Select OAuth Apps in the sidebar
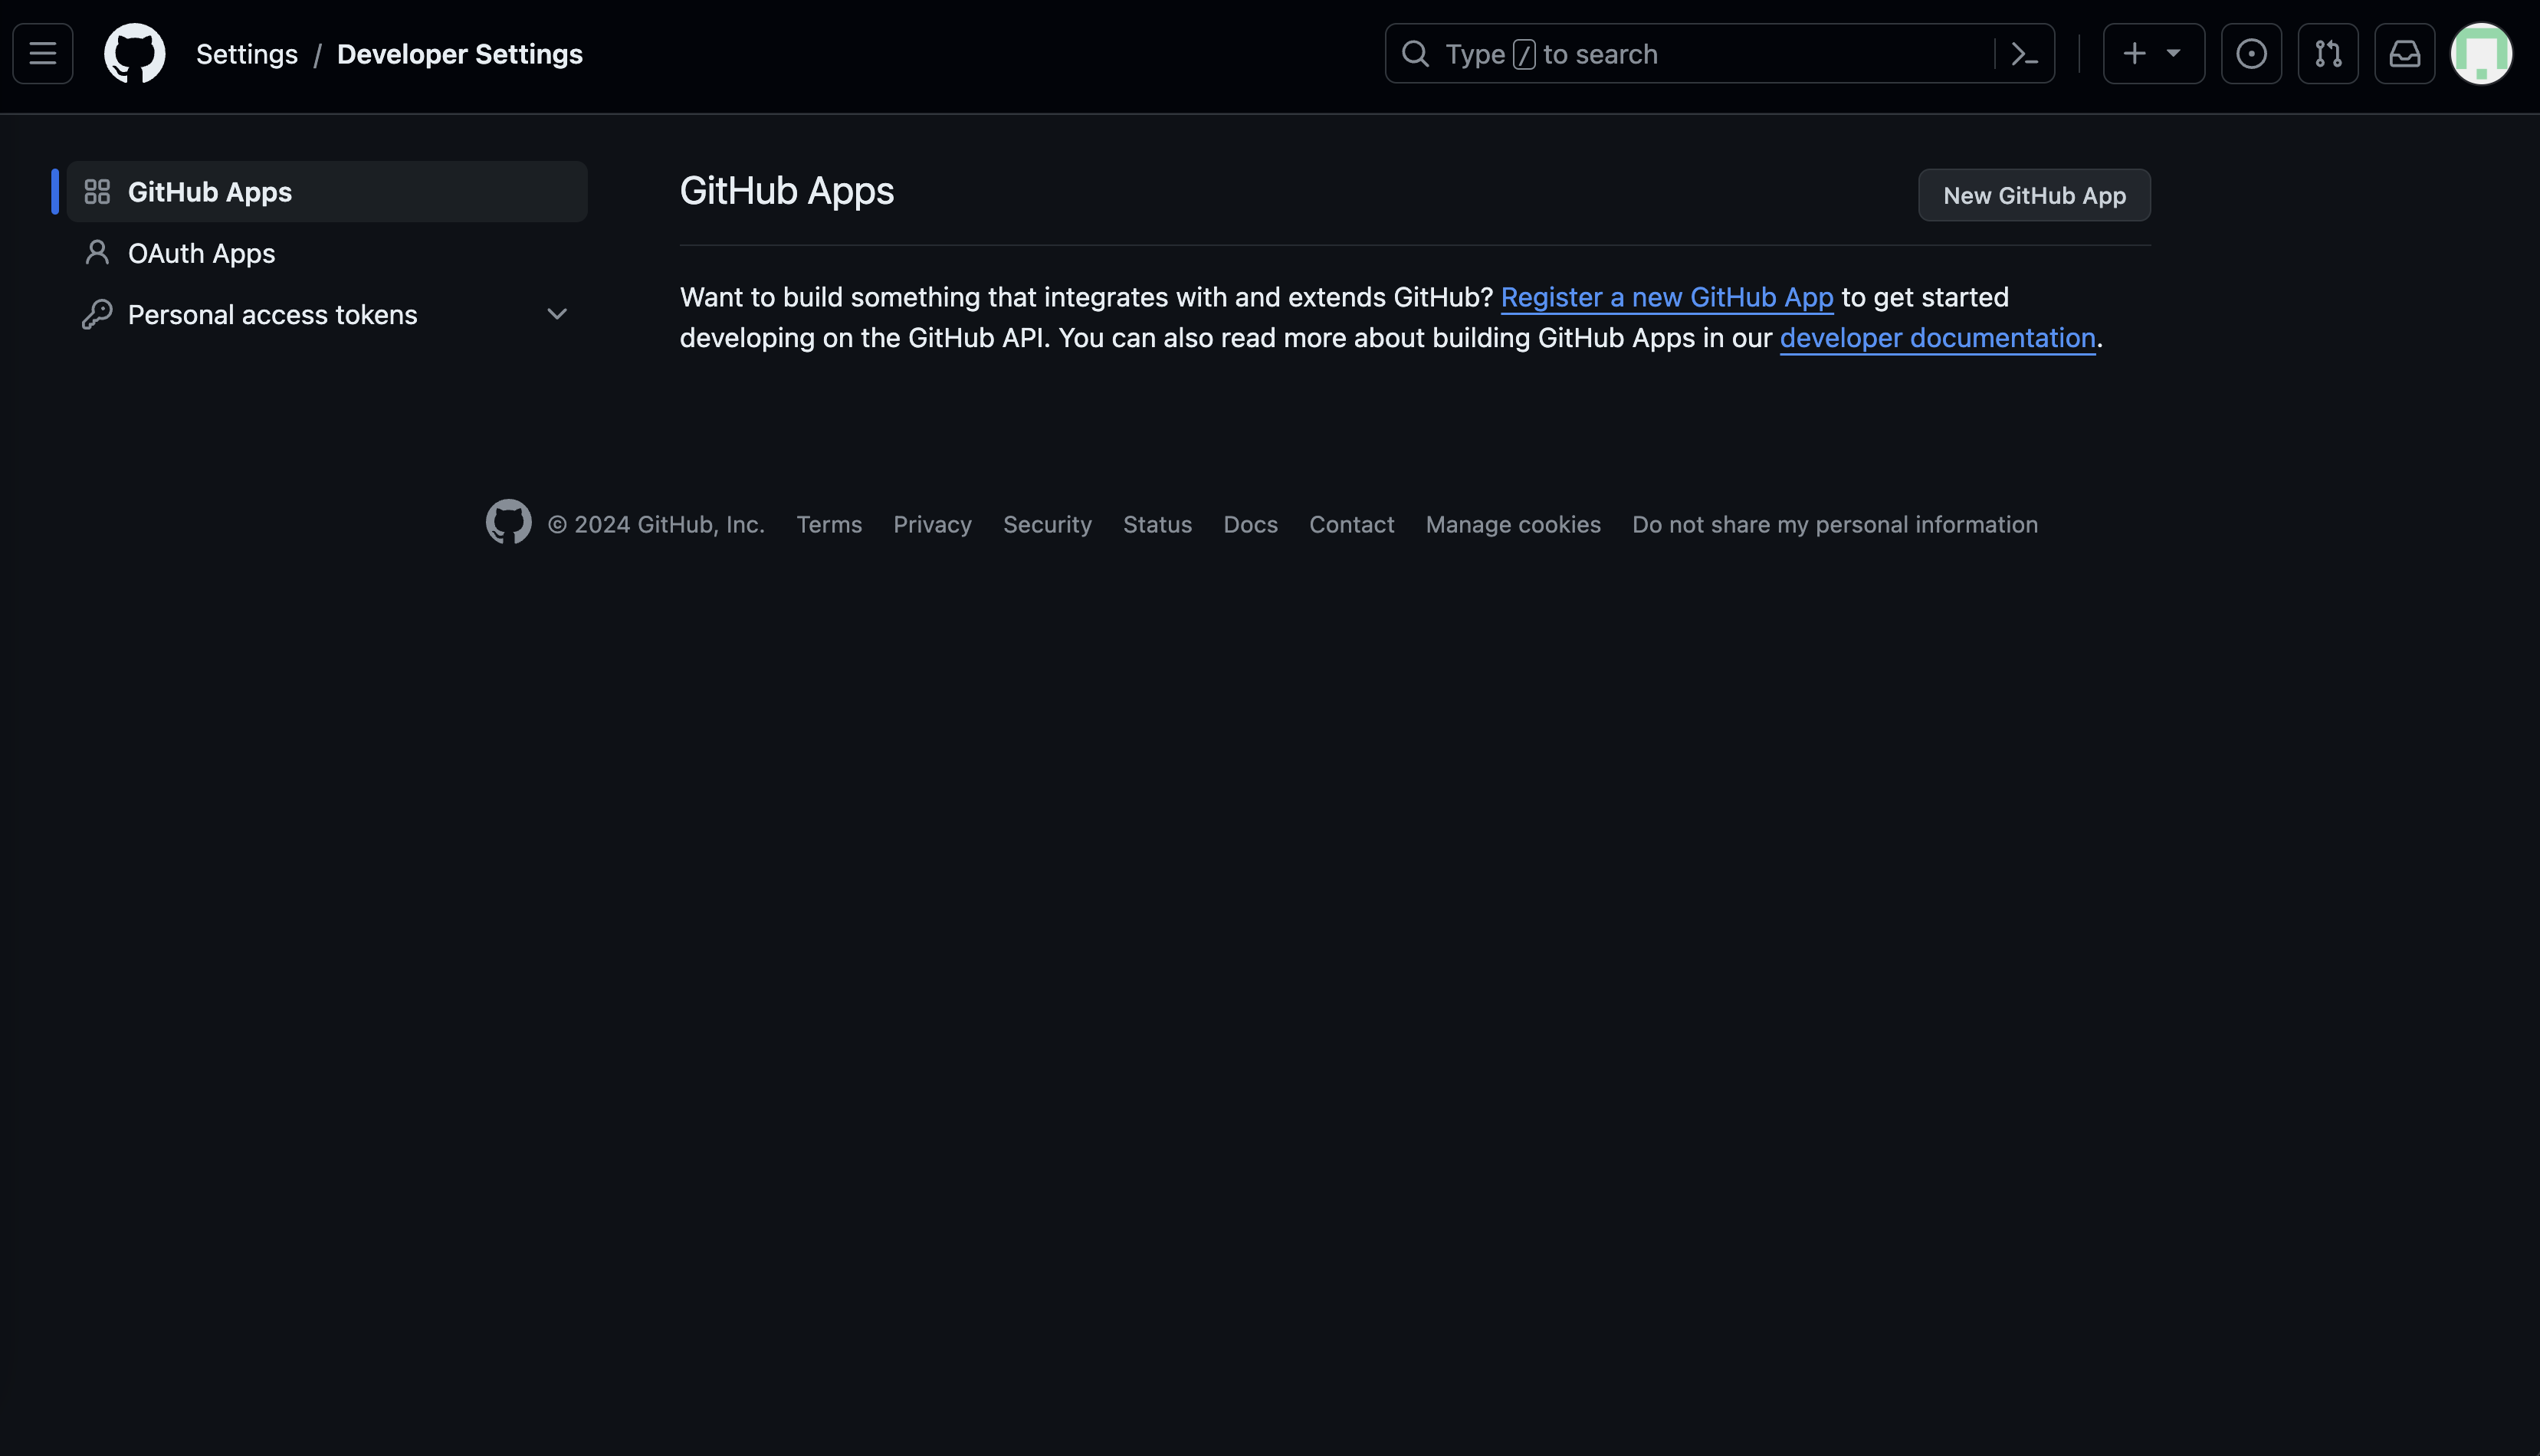Image resolution: width=2540 pixels, height=1456 pixels. (x=201, y=254)
